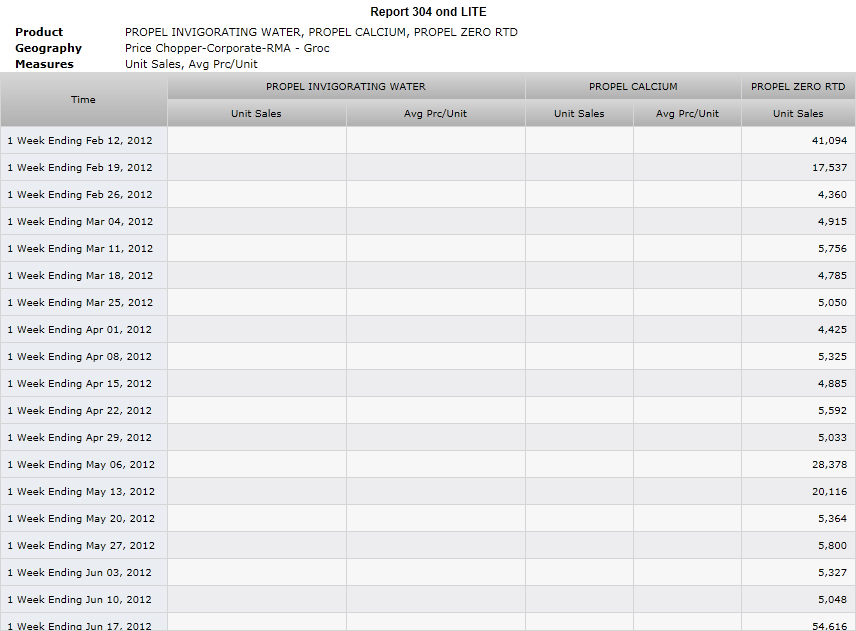The width and height of the screenshot is (856, 631).
Task: Select Unit Sales header under PROPEL ZERO RTD
Action: tap(798, 114)
